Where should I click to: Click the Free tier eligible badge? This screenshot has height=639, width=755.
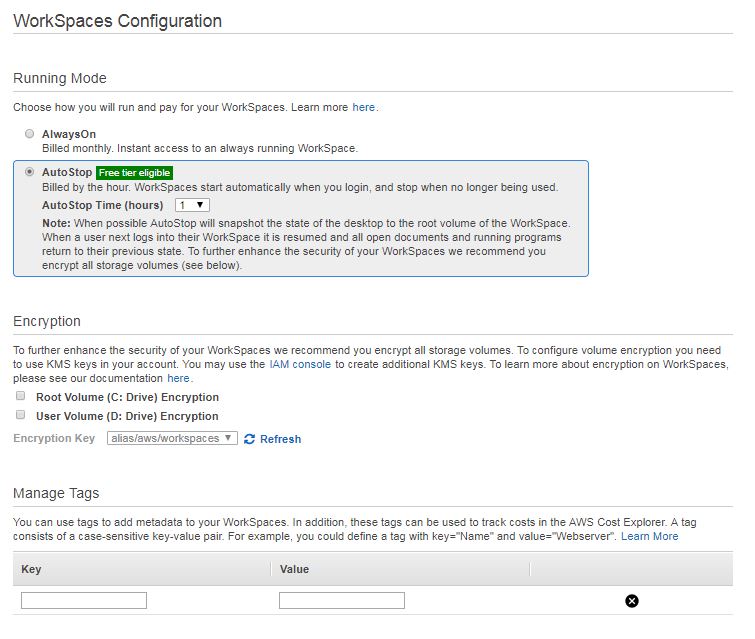pos(134,173)
